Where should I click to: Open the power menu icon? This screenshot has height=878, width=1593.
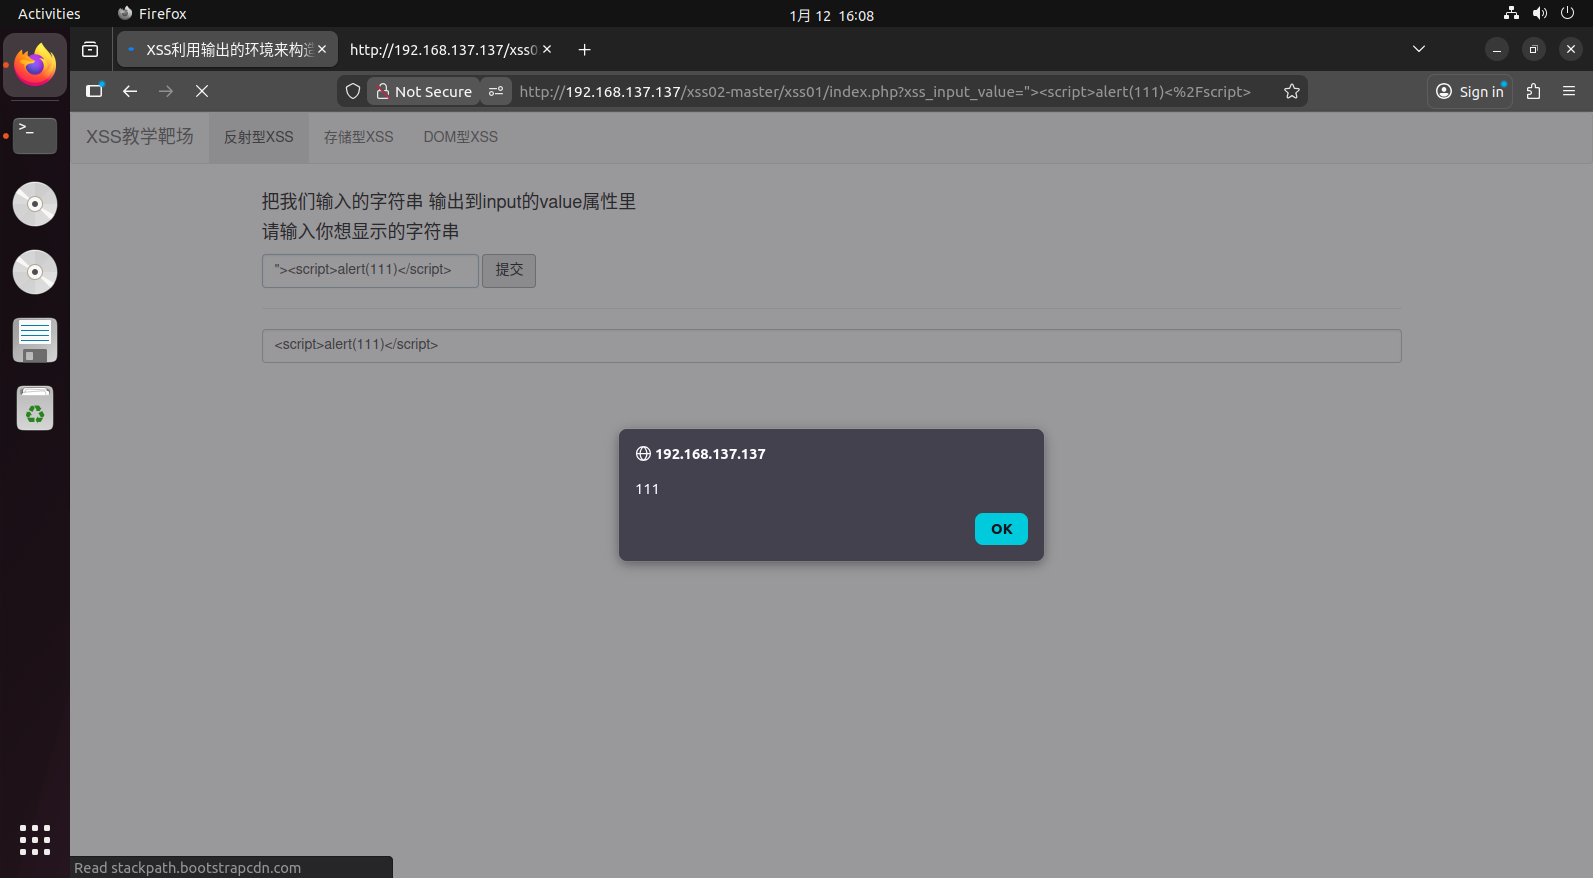click(1567, 14)
